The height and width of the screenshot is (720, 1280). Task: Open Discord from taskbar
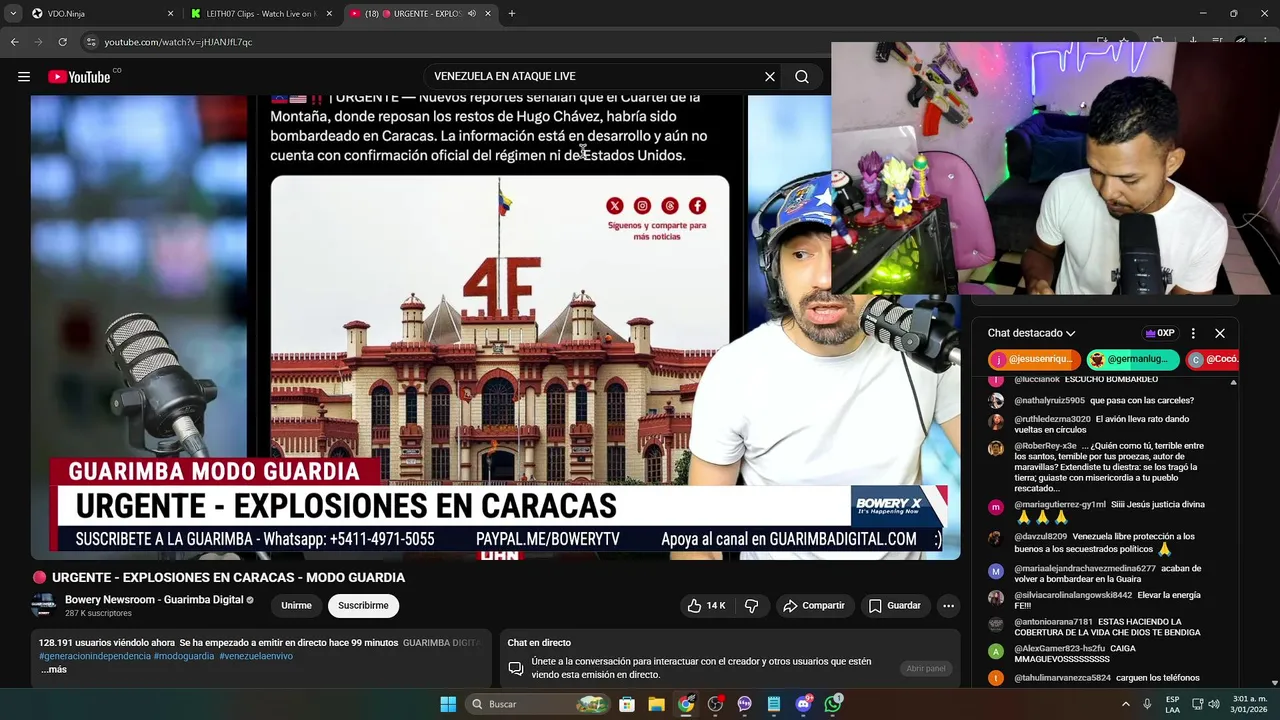tap(803, 704)
